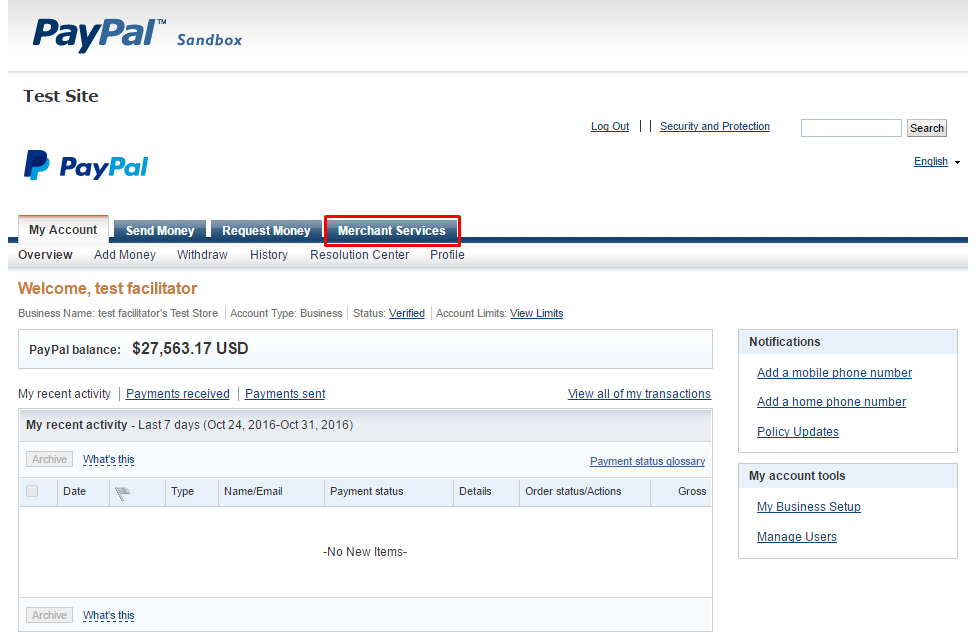The image size is (976, 643).
Task: Click lower What's this link
Action: point(108,615)
